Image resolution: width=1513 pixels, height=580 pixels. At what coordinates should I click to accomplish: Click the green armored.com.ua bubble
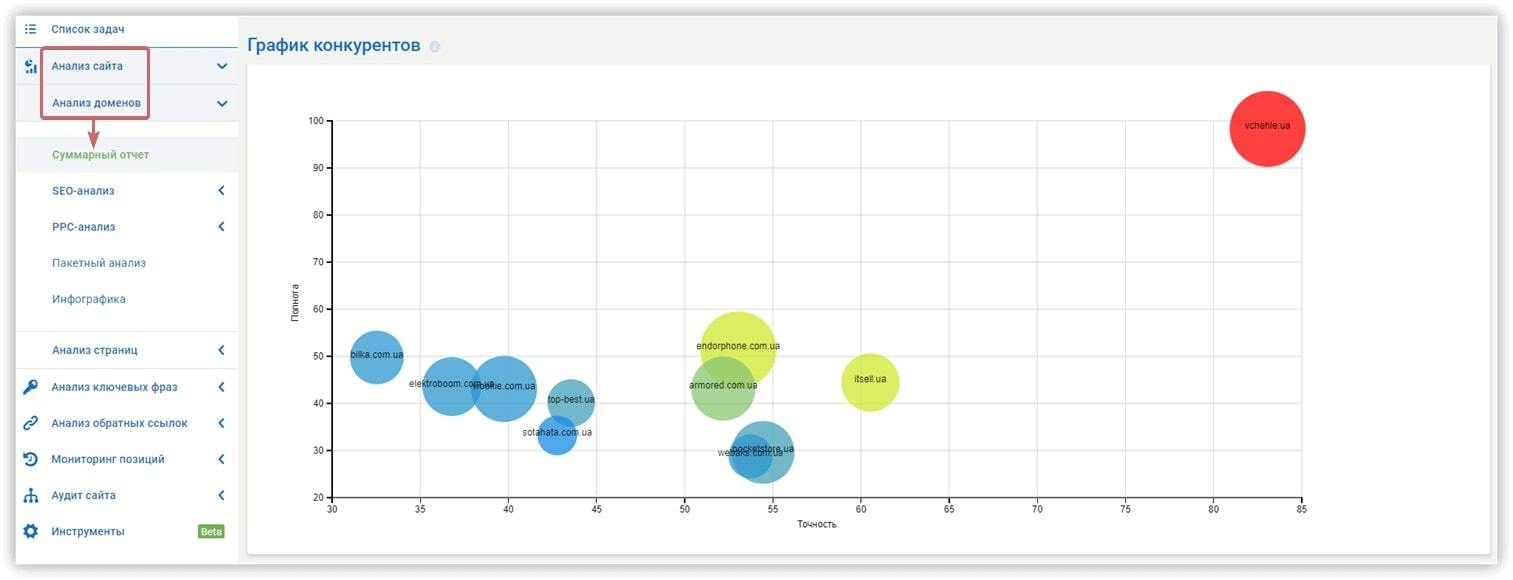(722, 388)
